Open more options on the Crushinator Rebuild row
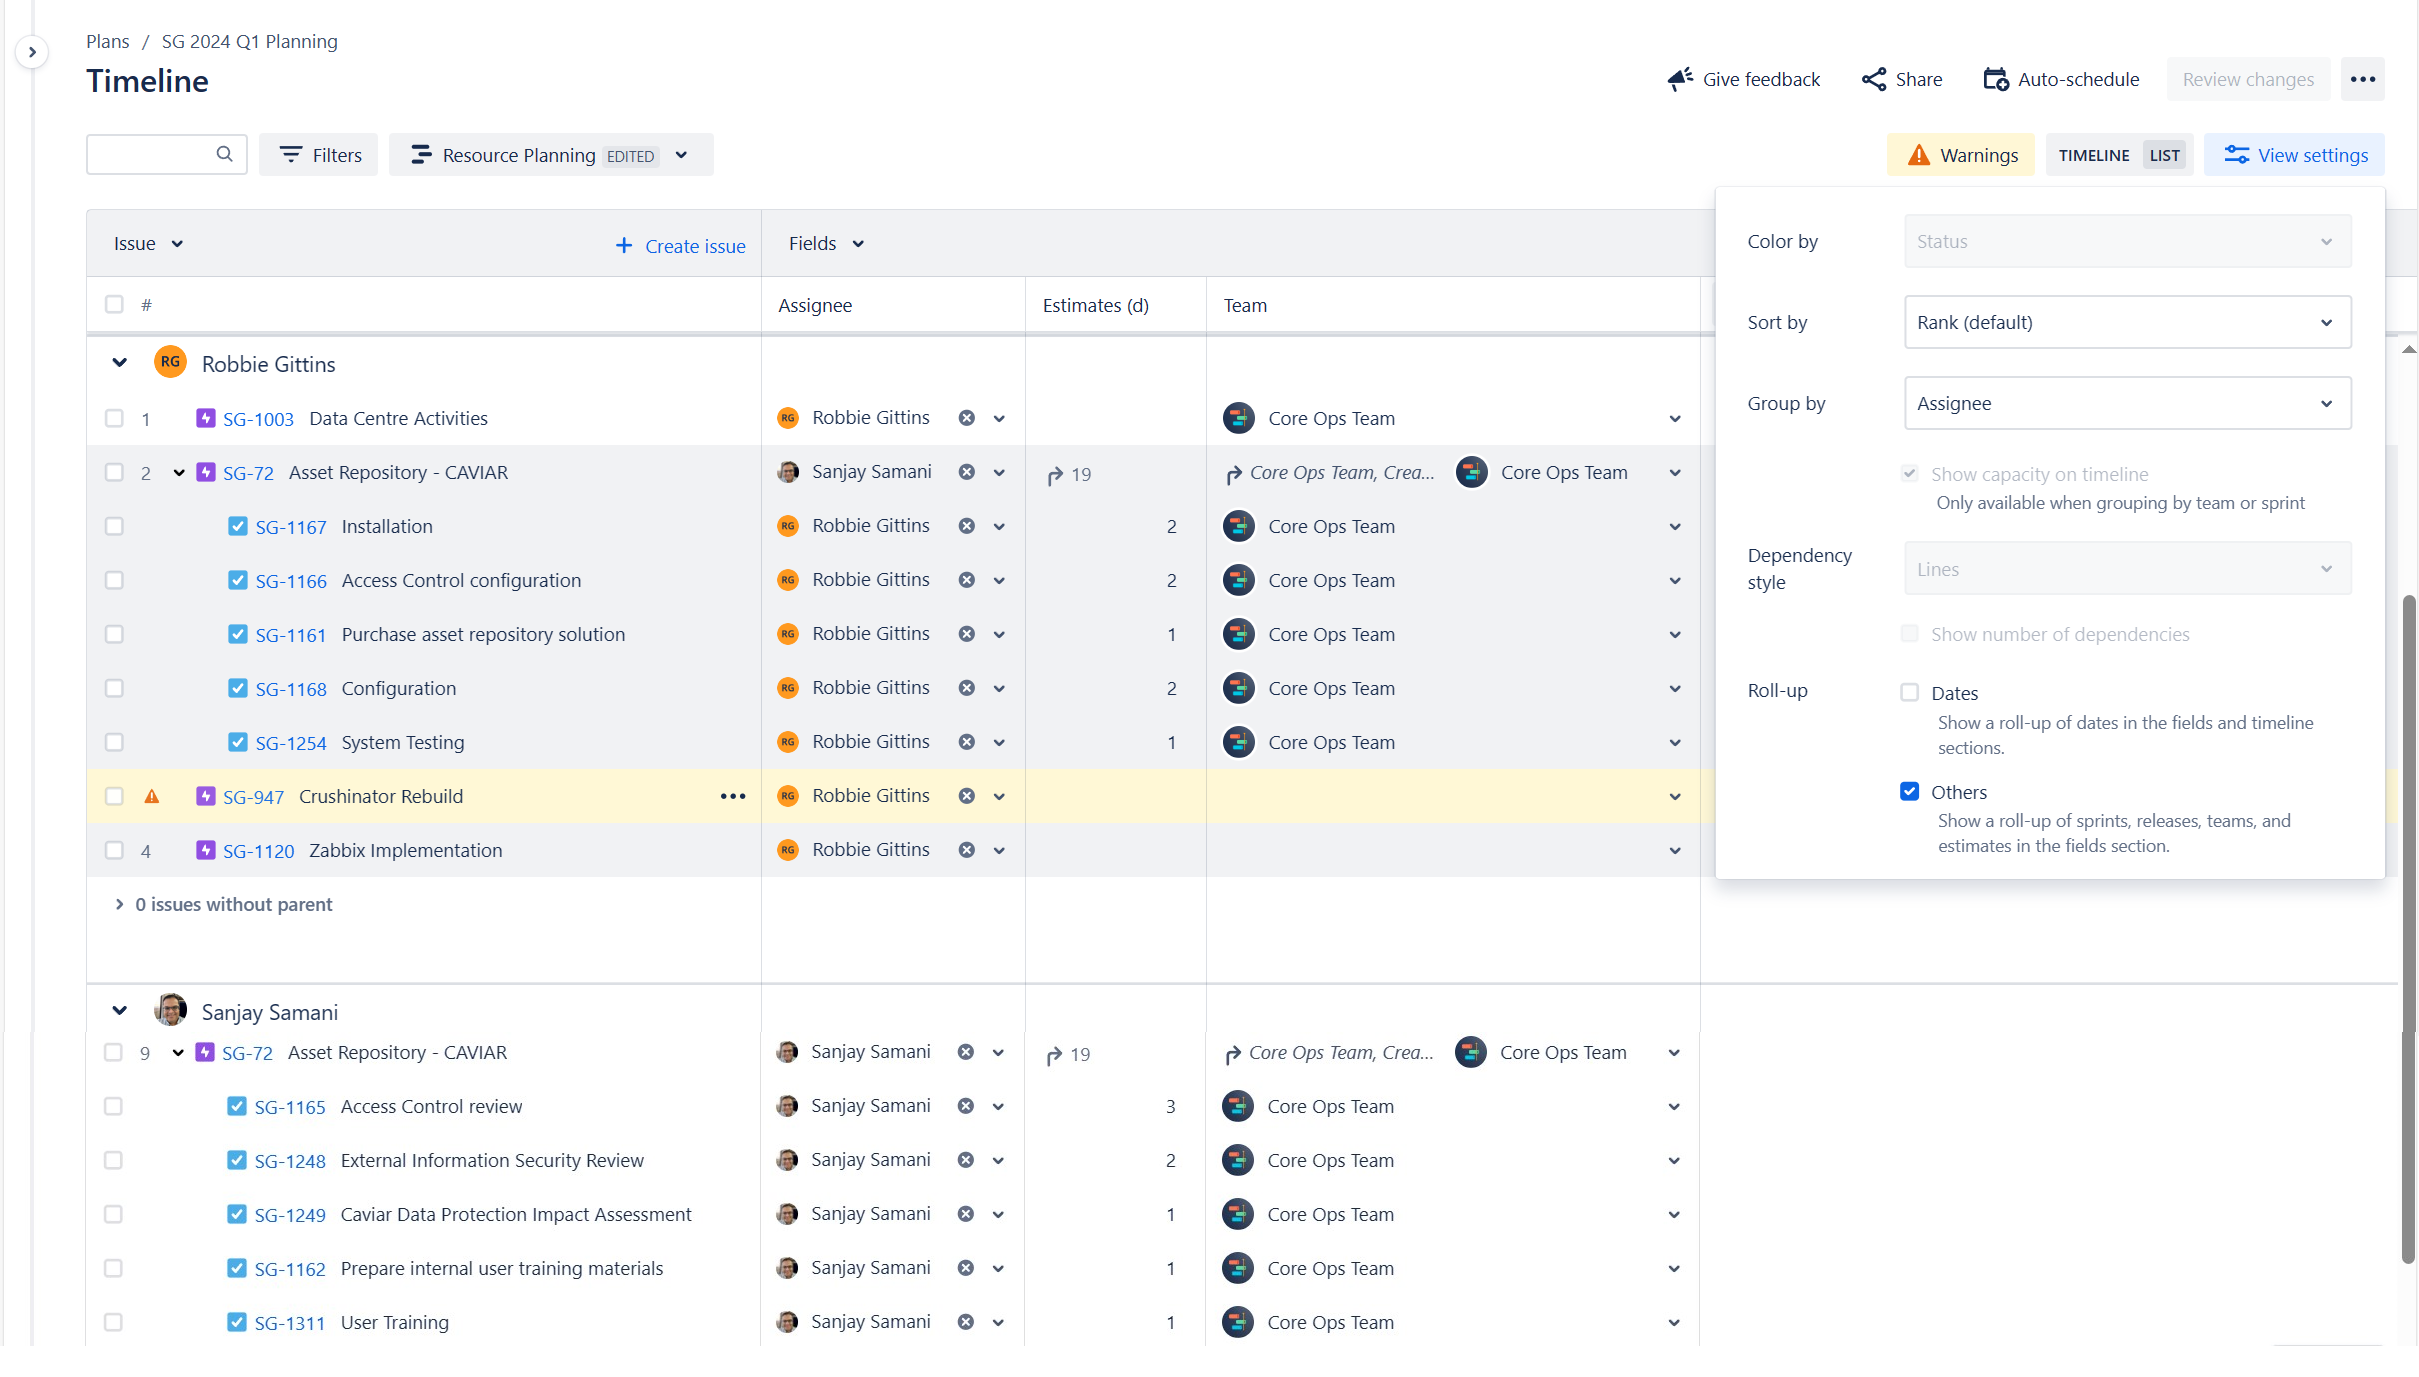 tap(733, 796)
